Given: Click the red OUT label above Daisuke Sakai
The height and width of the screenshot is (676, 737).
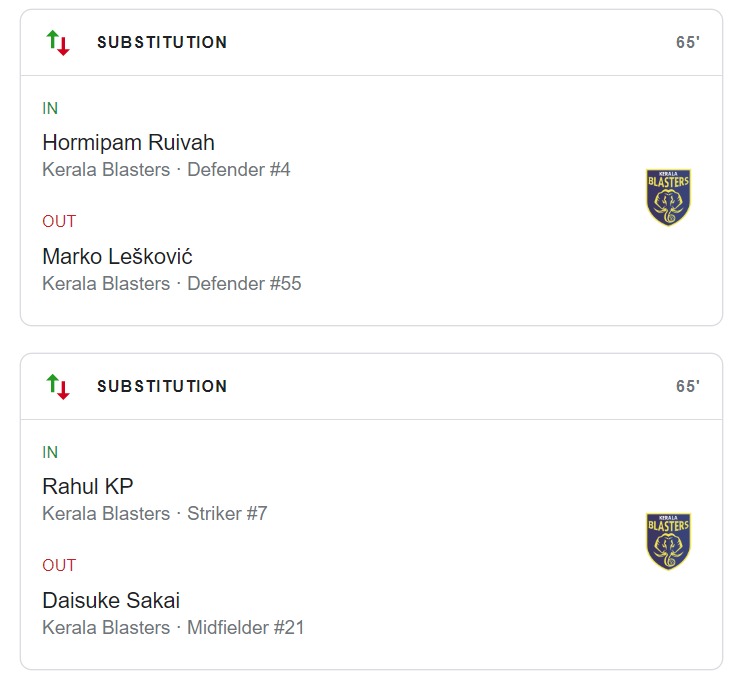Looking at the screenshot, I should click(x=59, y=565).
